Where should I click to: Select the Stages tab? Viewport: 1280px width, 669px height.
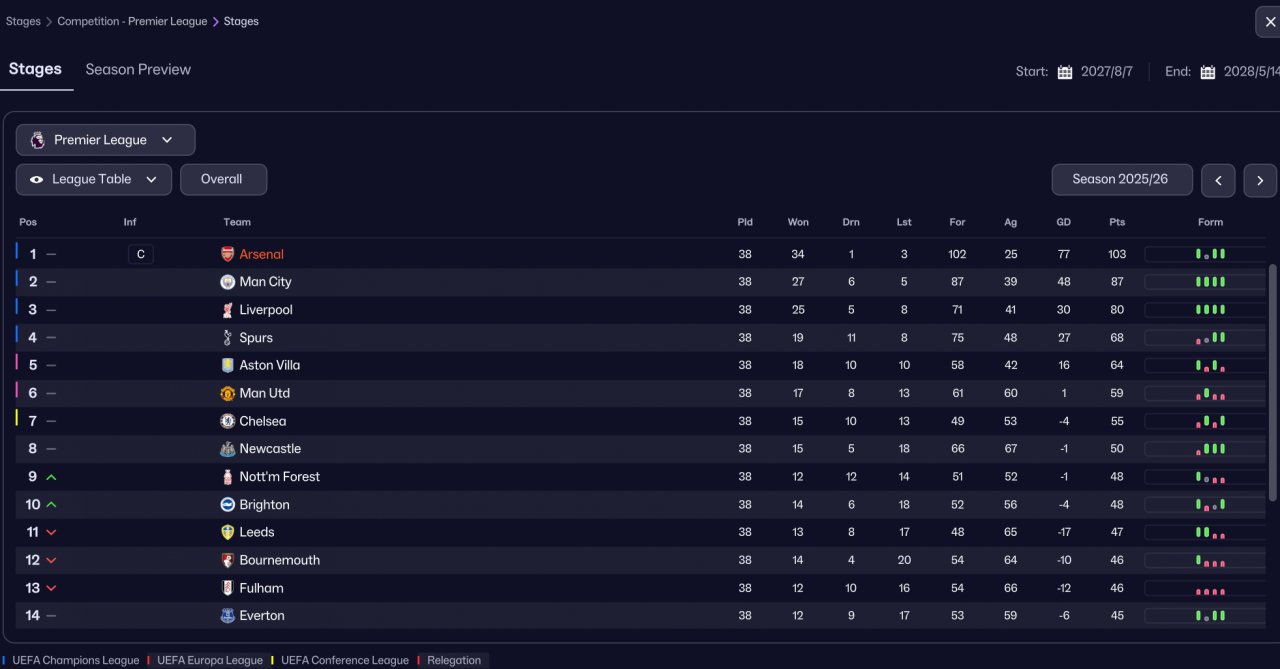[35, 69]
